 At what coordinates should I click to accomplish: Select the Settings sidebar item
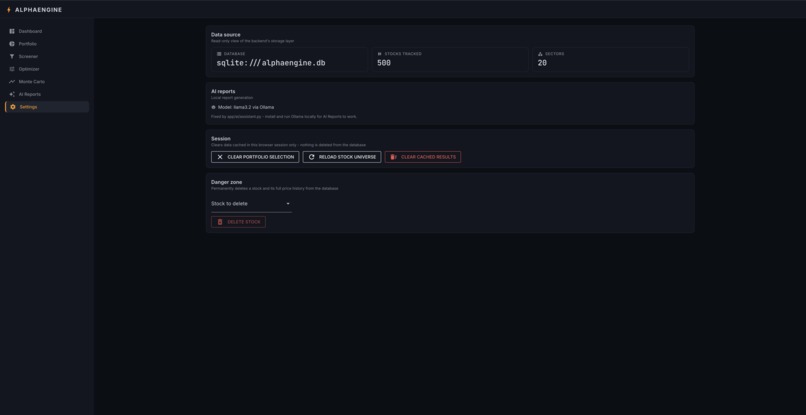coord(47,107)
